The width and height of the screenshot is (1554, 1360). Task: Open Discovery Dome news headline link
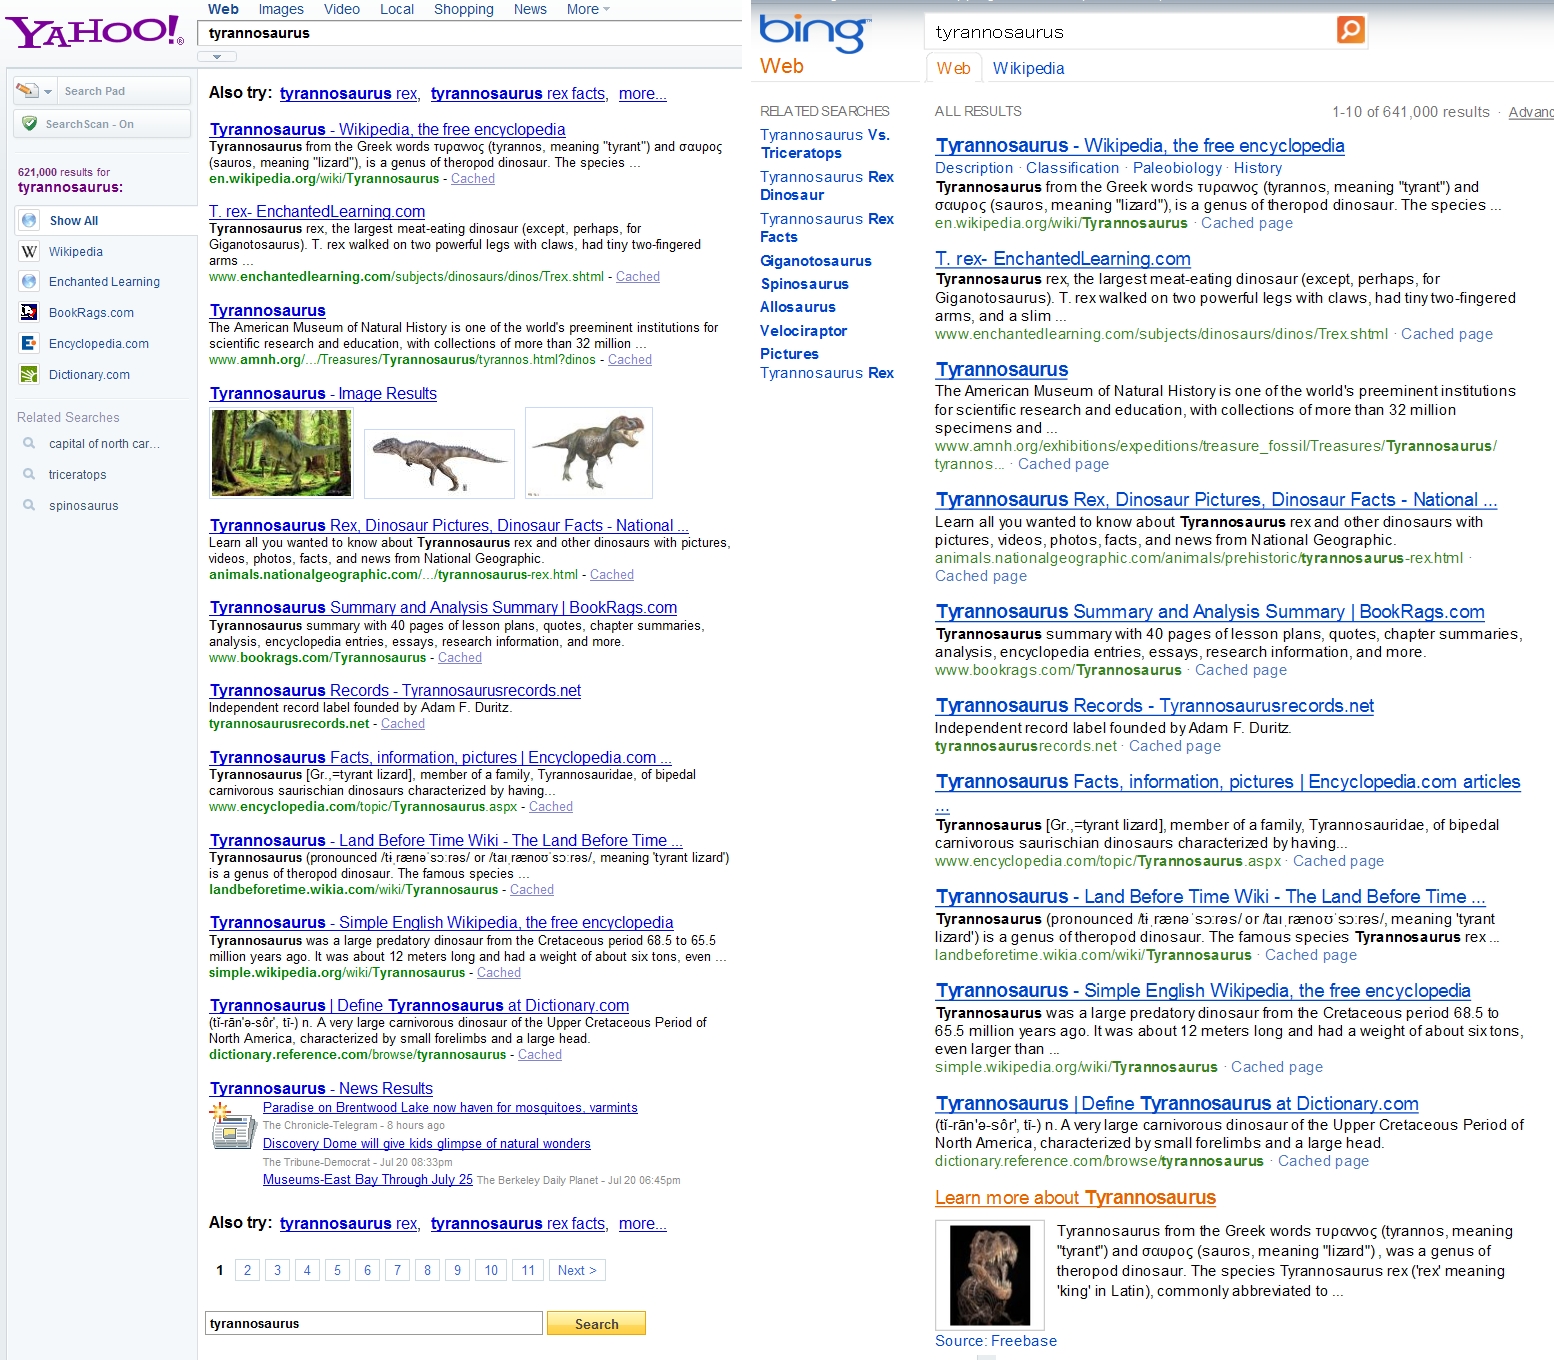coord(426,1144)
